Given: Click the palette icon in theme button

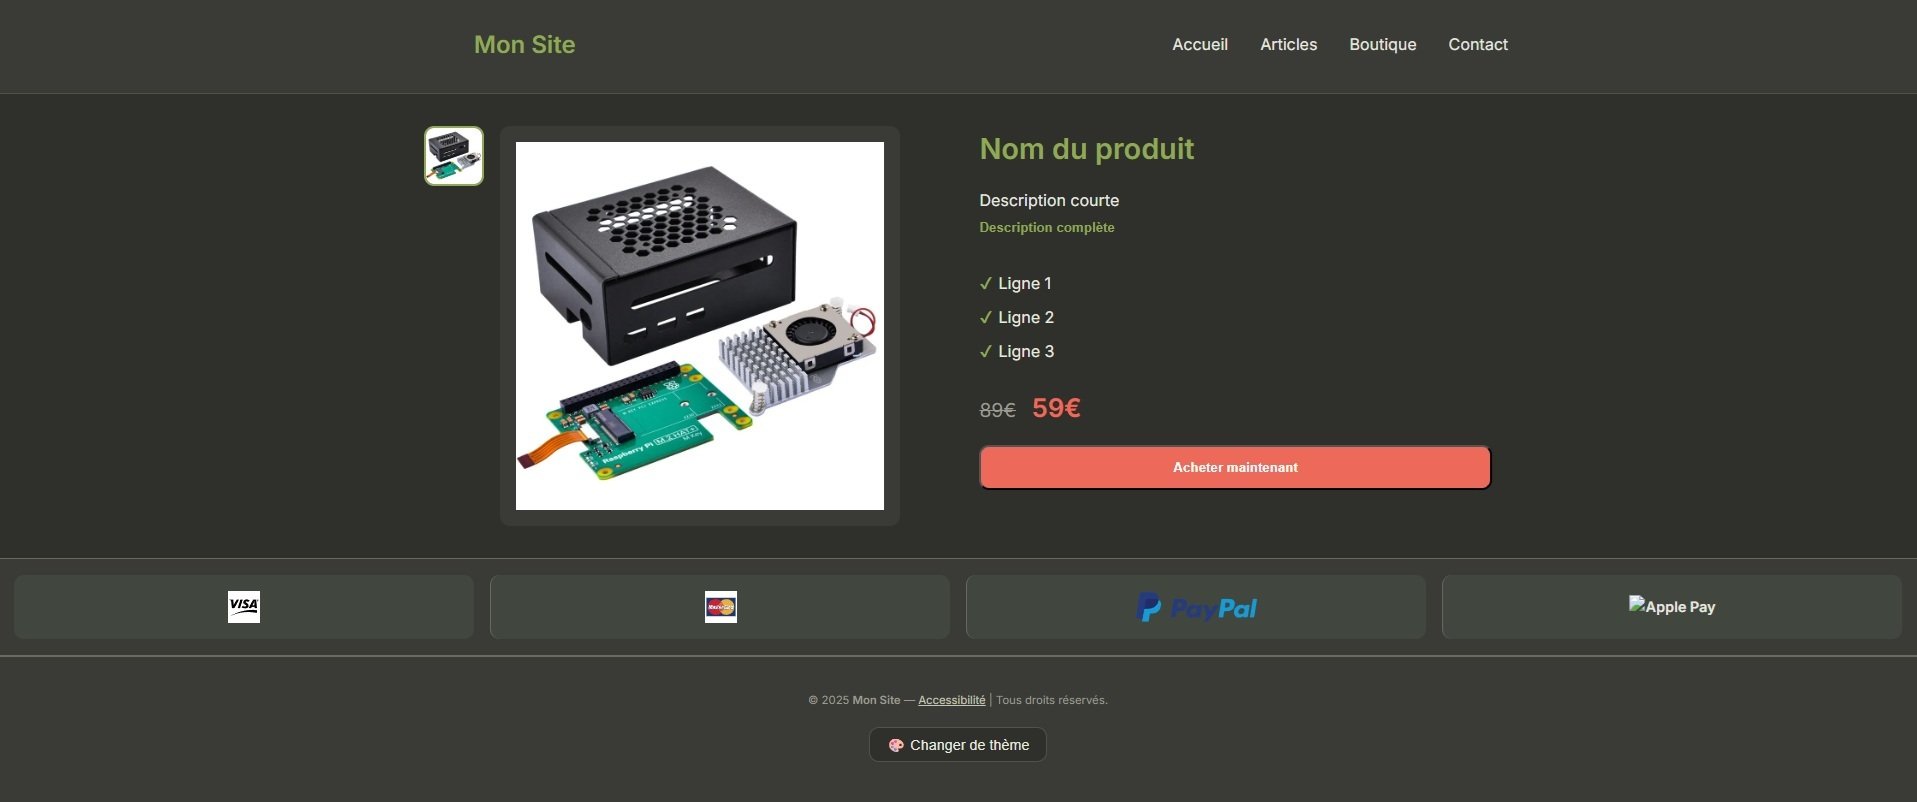Looking at the screenshot, I should tap(896, 745).
